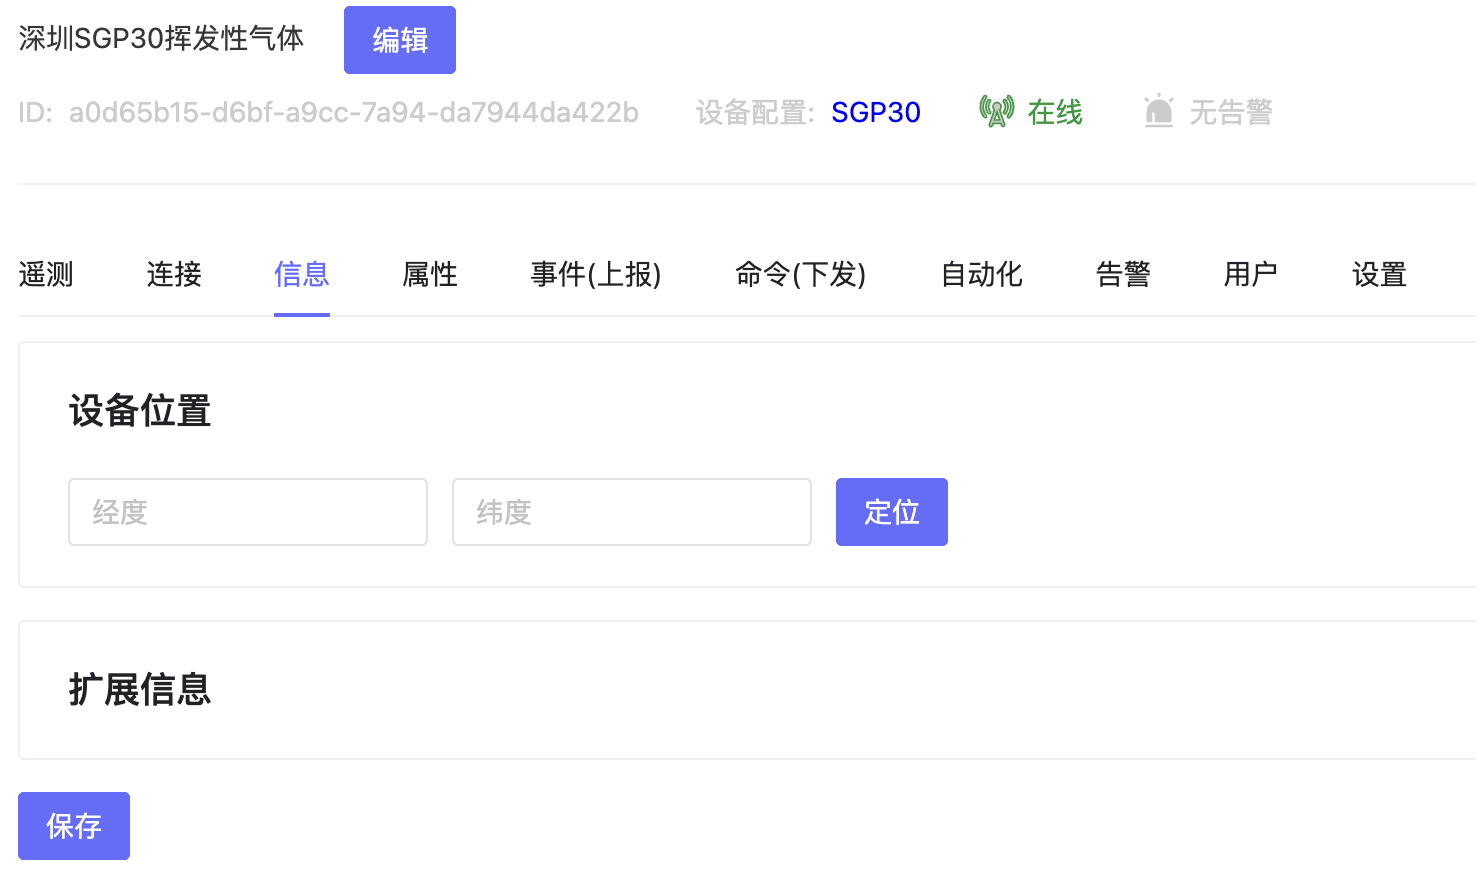Screen dimensions: 1476x896
Task: Click the device ID text string
Action: [353, 113]
